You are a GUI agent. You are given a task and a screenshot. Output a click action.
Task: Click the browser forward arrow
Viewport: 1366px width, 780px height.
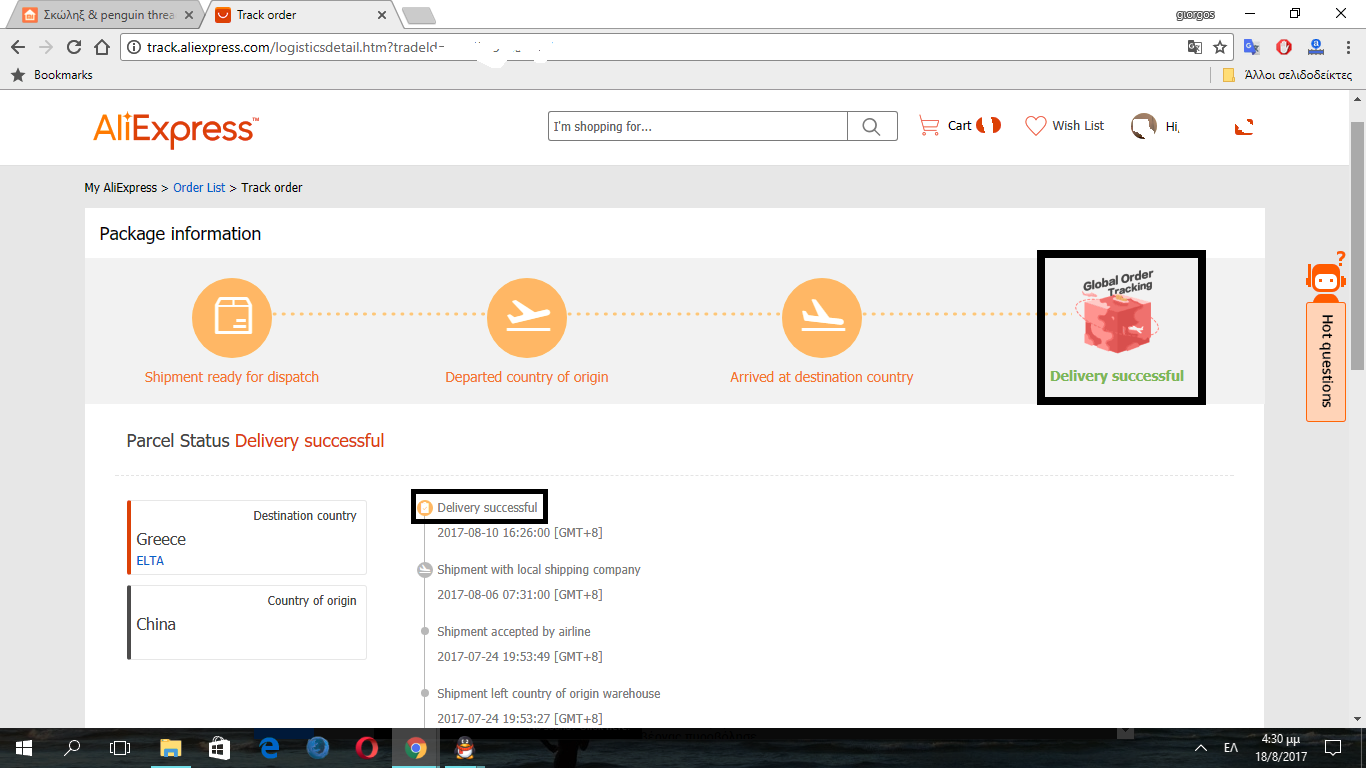[45, 47]
